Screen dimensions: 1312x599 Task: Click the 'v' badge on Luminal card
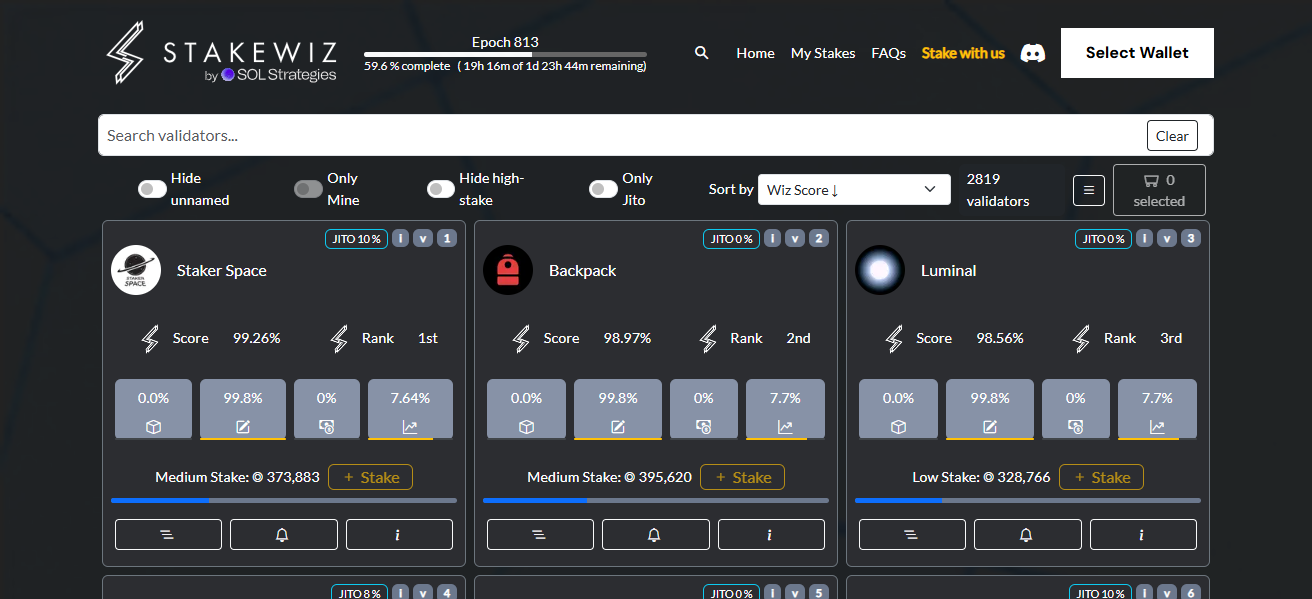[x=1167, y=238]
